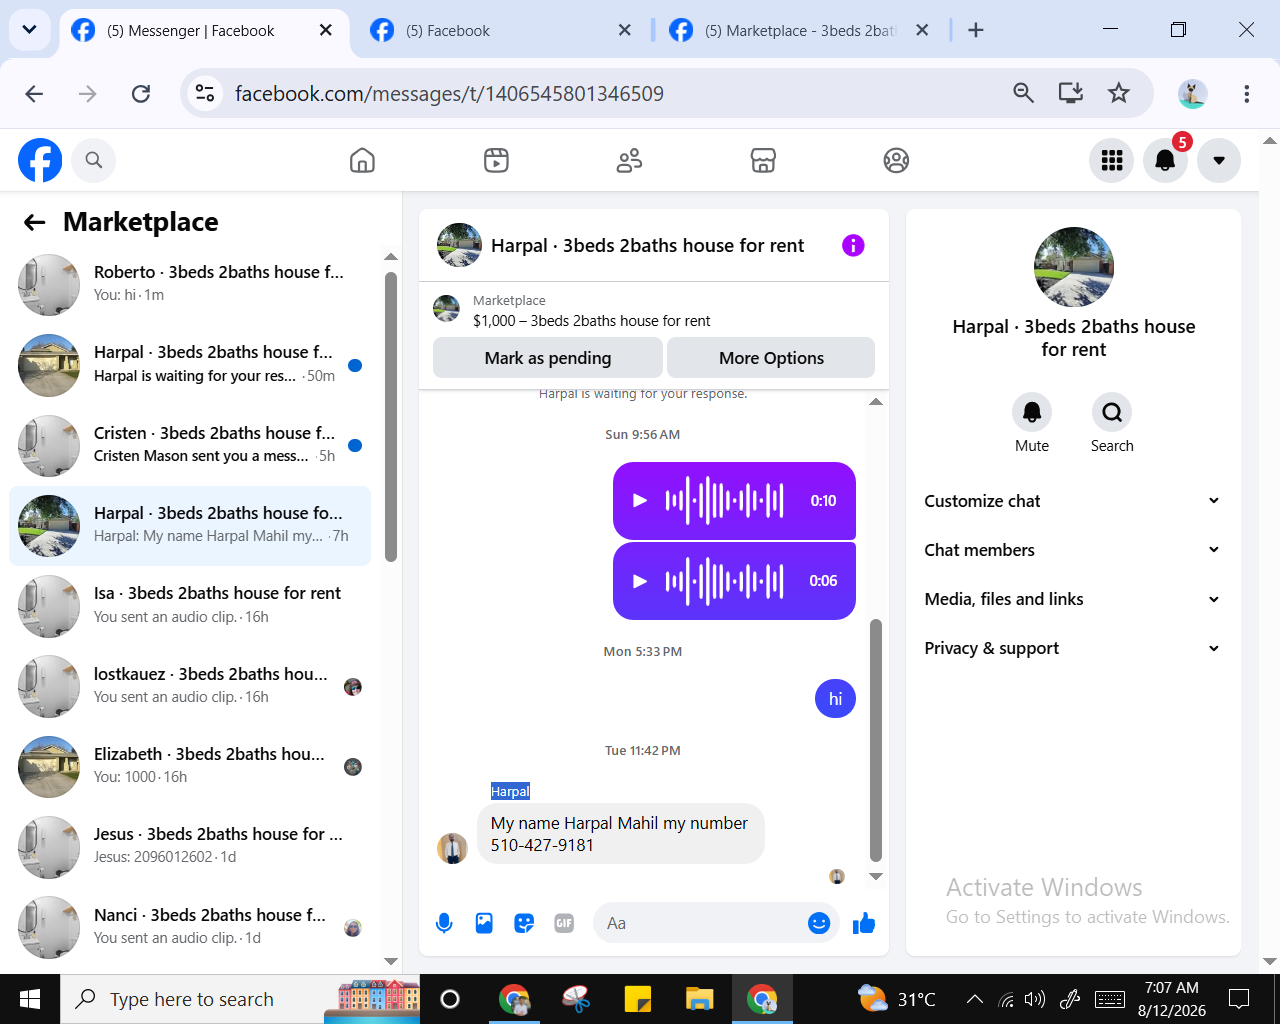This screenshot has width=1280, height=1024.
Task: Open Roberto's 3beds 2baths conversation
Action: 190,284
